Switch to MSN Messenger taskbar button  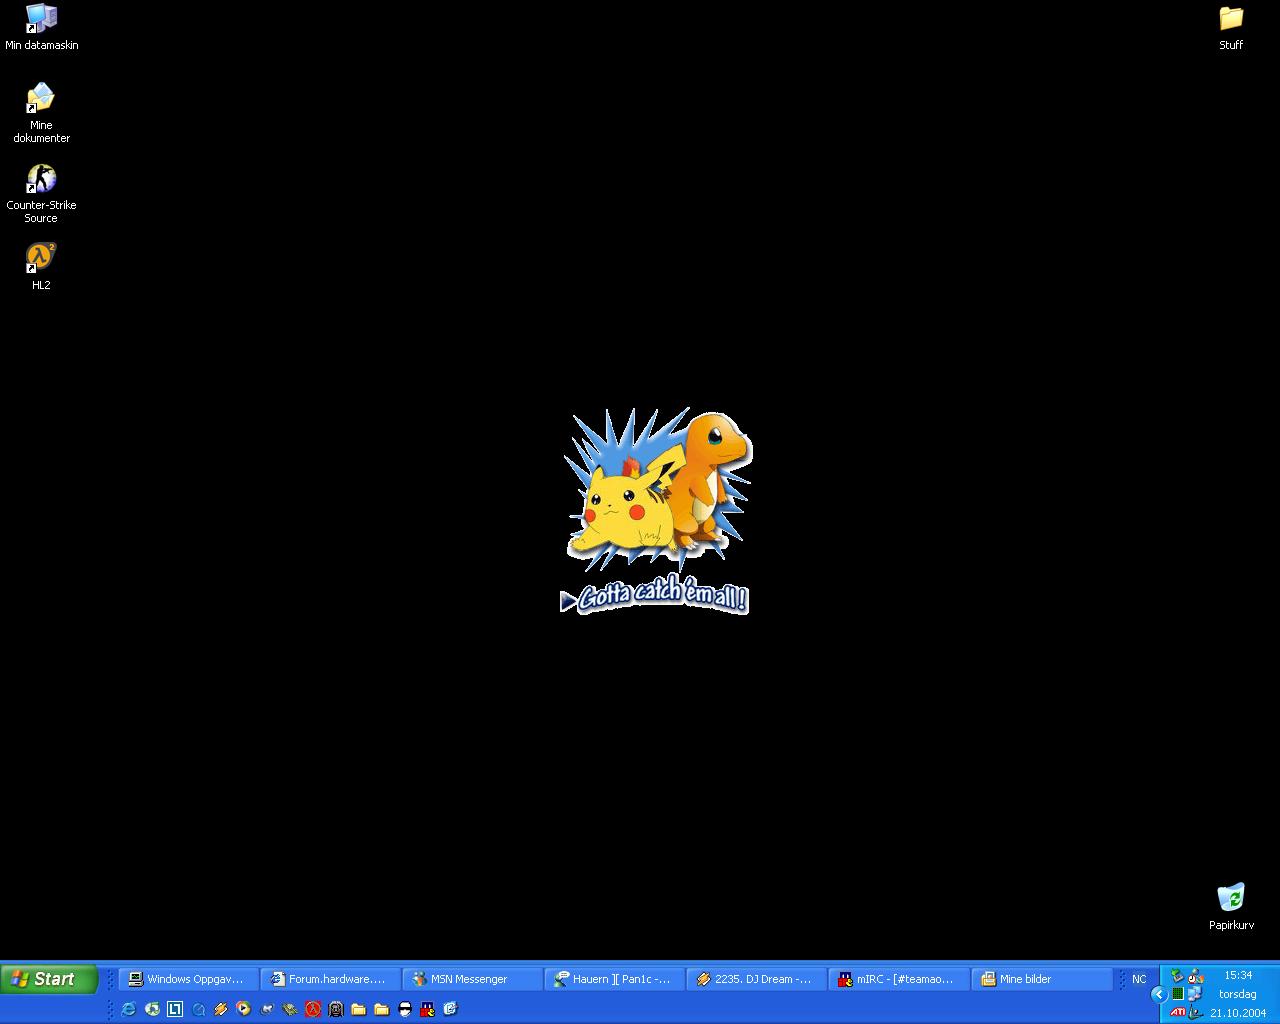pos(471,979)
